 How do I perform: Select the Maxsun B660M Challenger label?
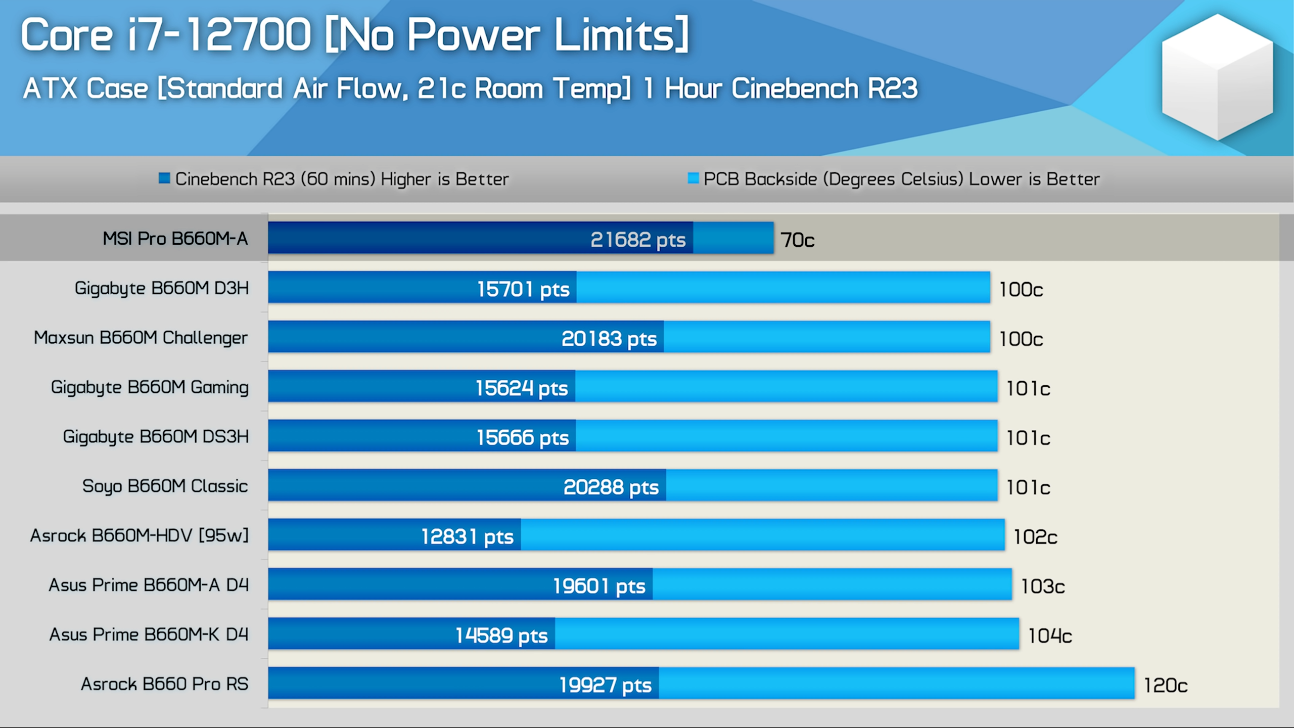coord(141,338)
